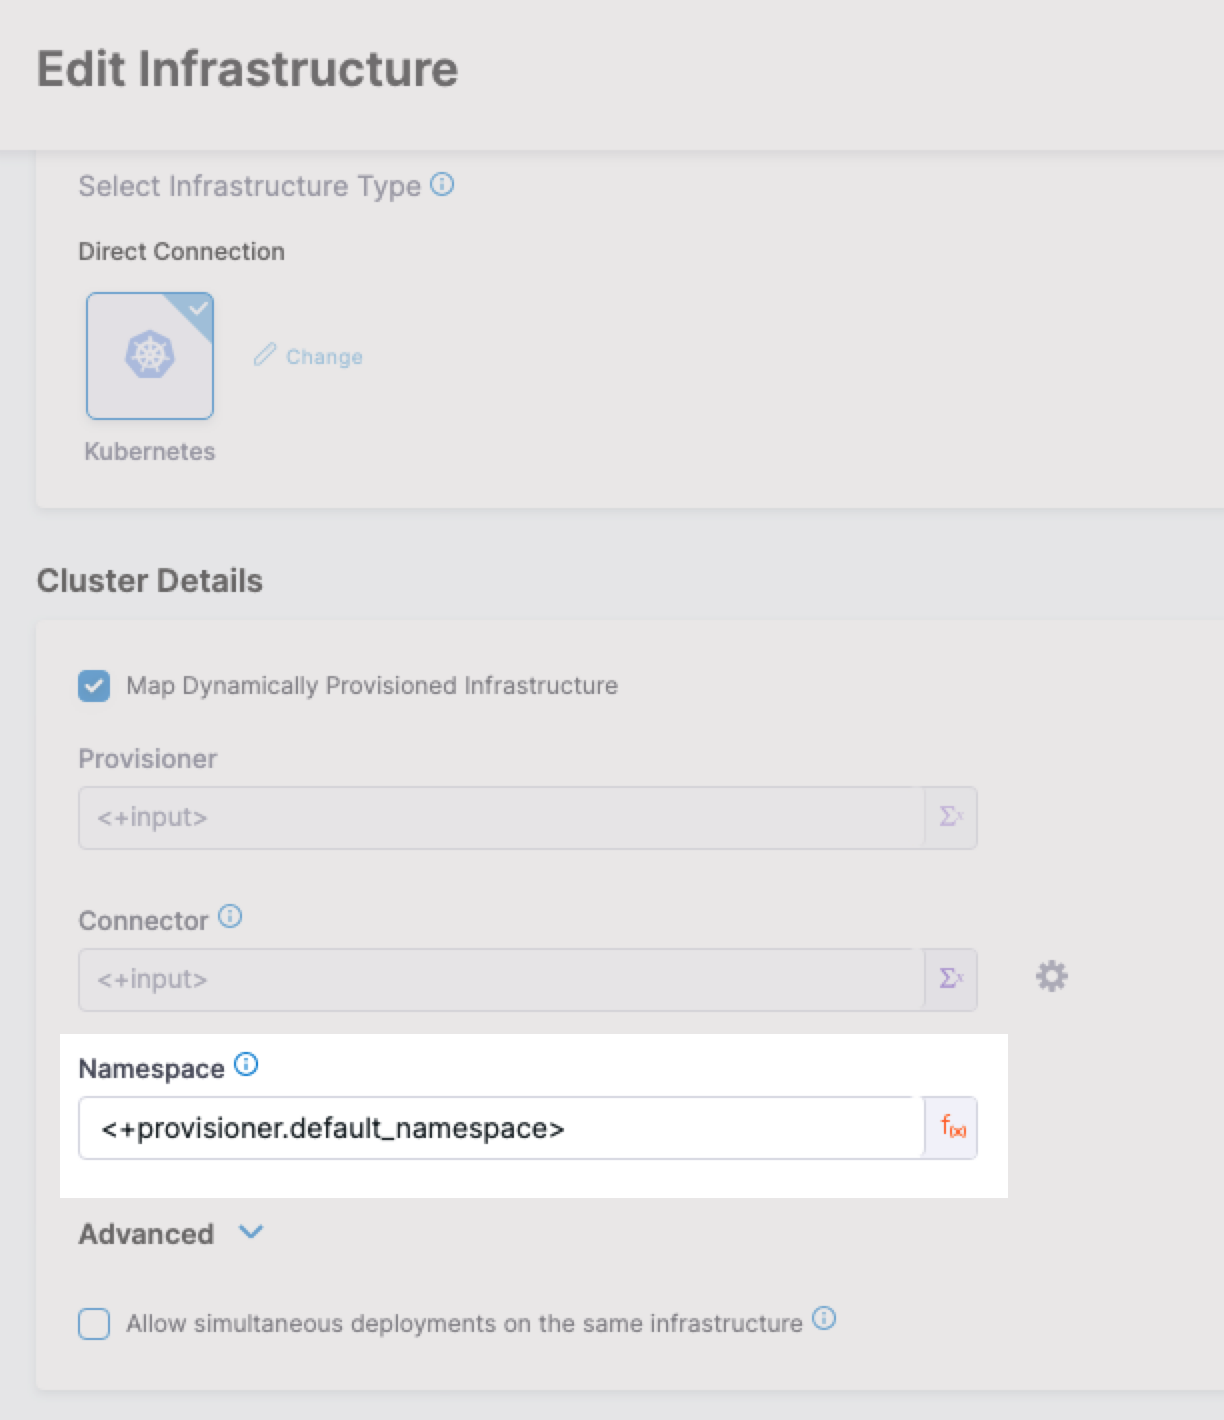1224x1420 pixels.
Task: Click the Map Dynamically Provisioned Infrastructure label
Action: coord(372,686)
